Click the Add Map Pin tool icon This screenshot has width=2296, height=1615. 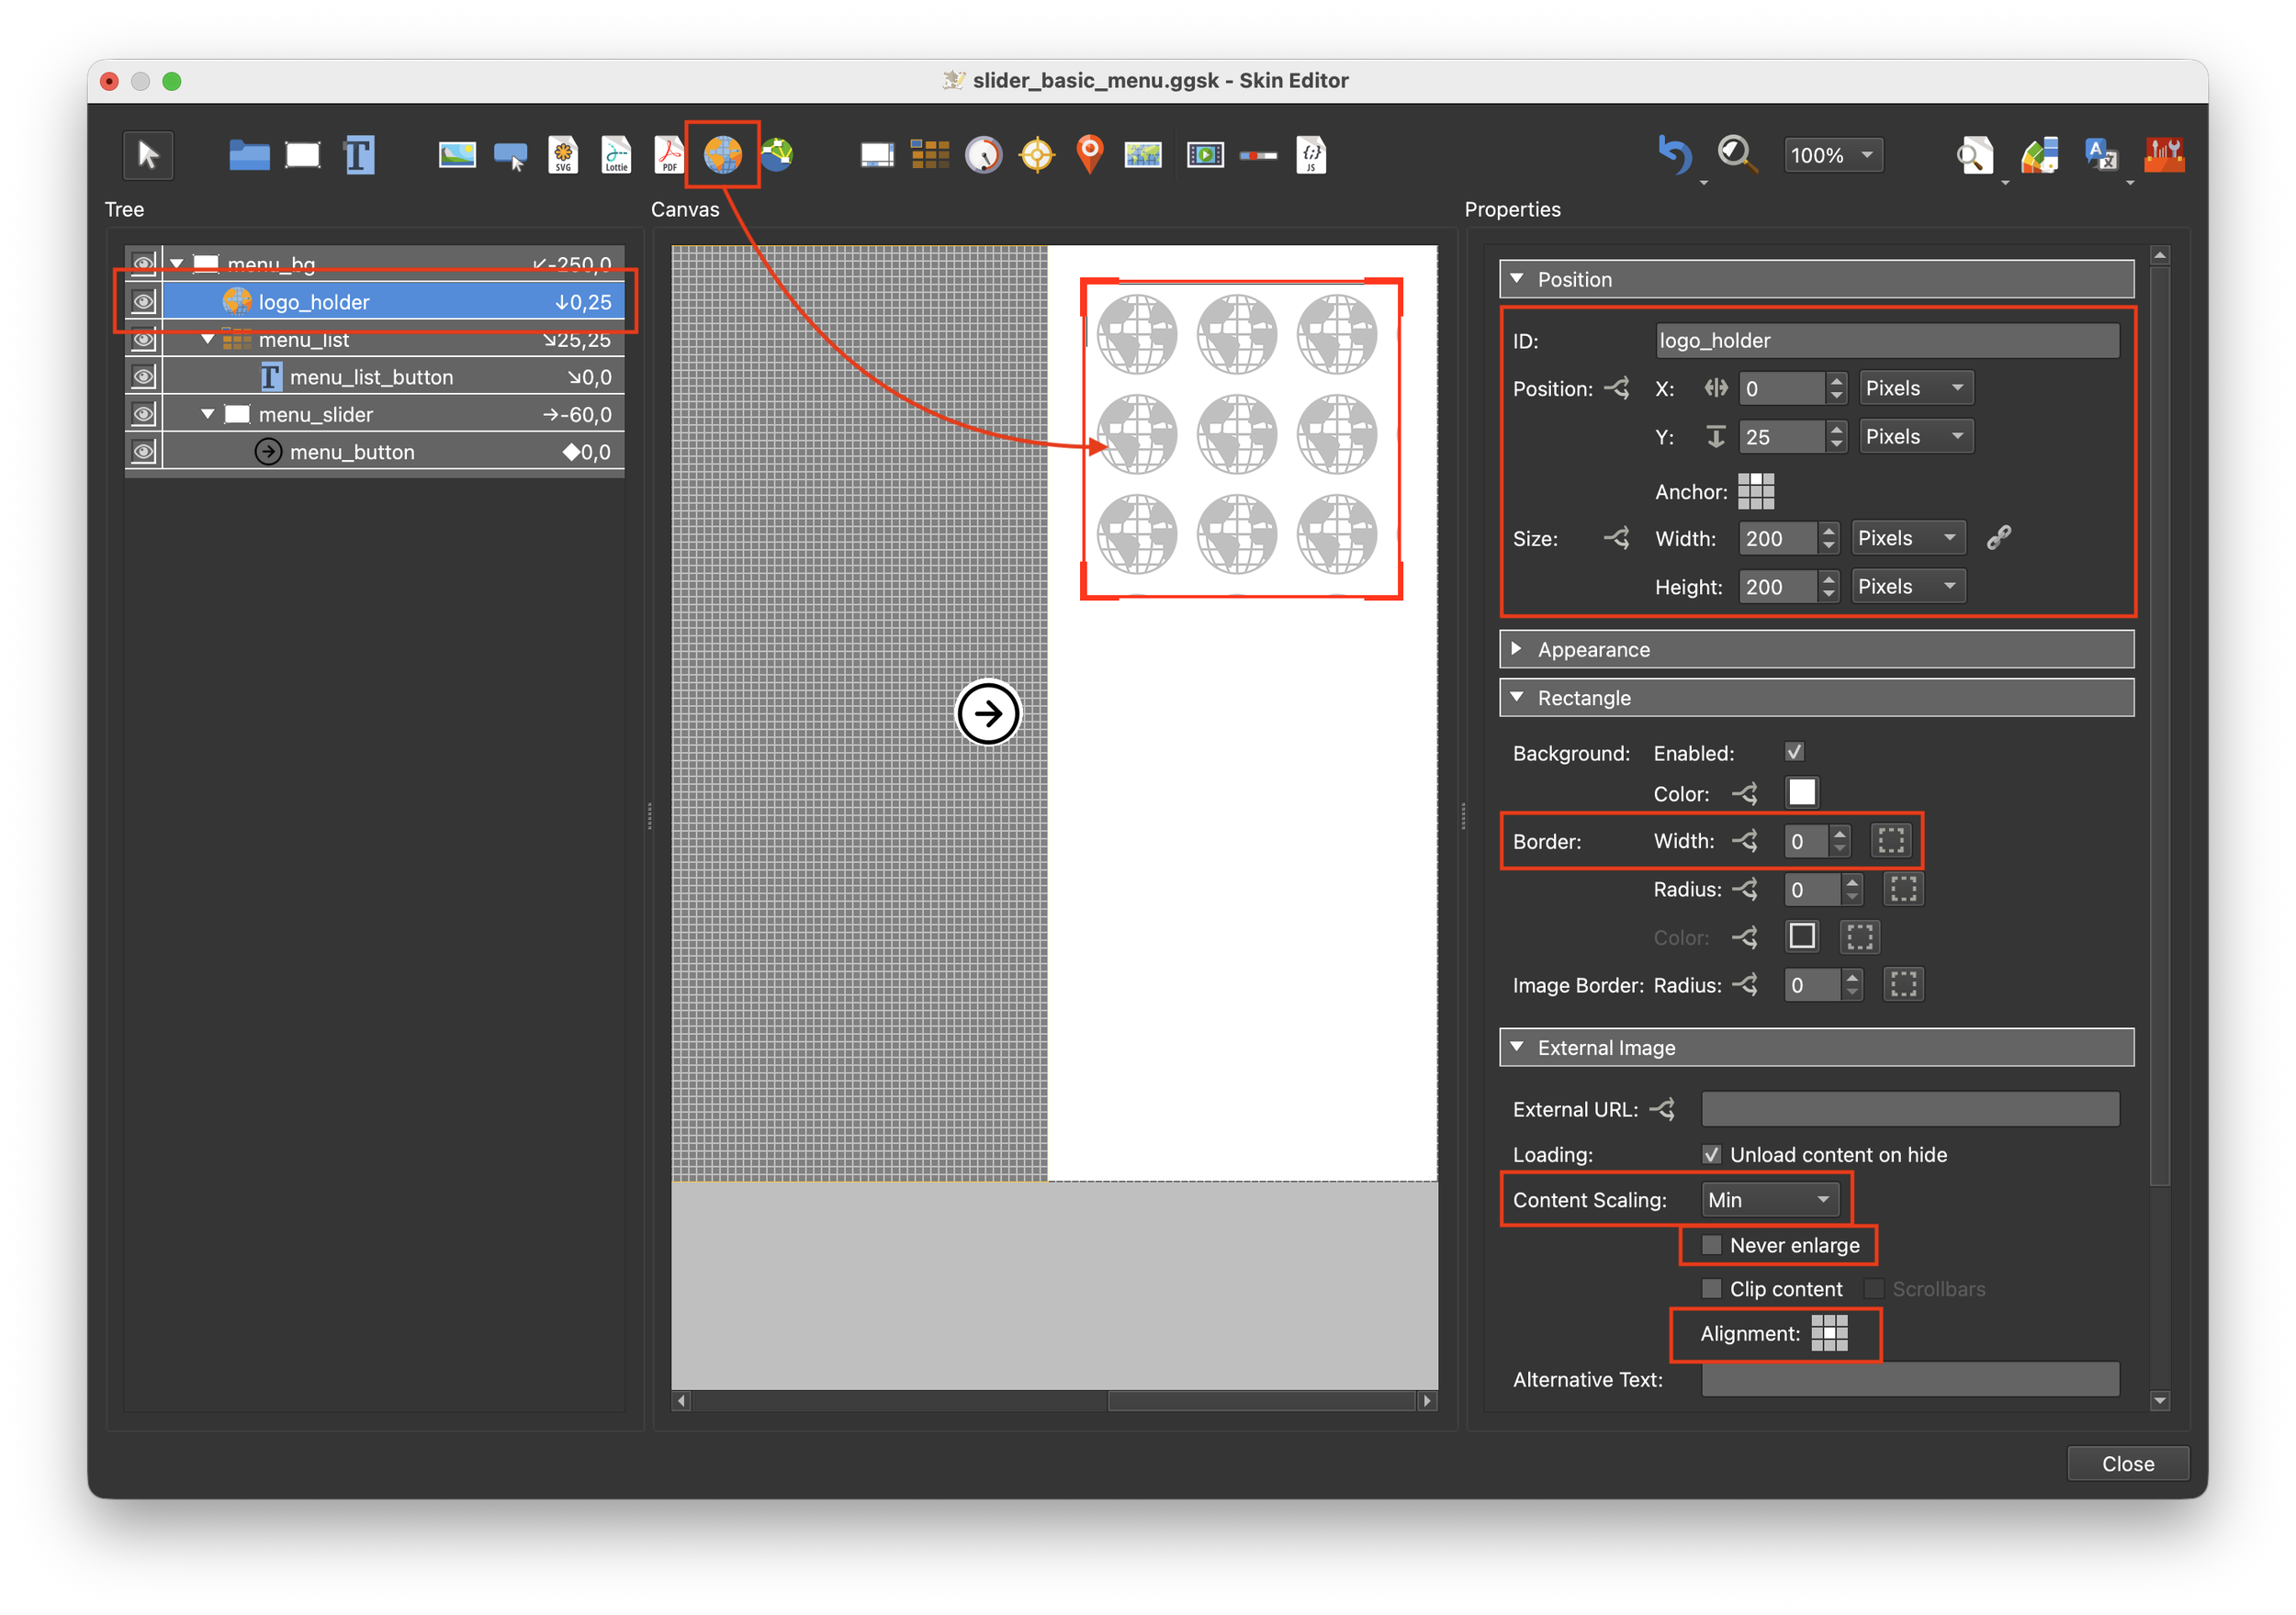pyautogui.click(x=1090, y=155)
